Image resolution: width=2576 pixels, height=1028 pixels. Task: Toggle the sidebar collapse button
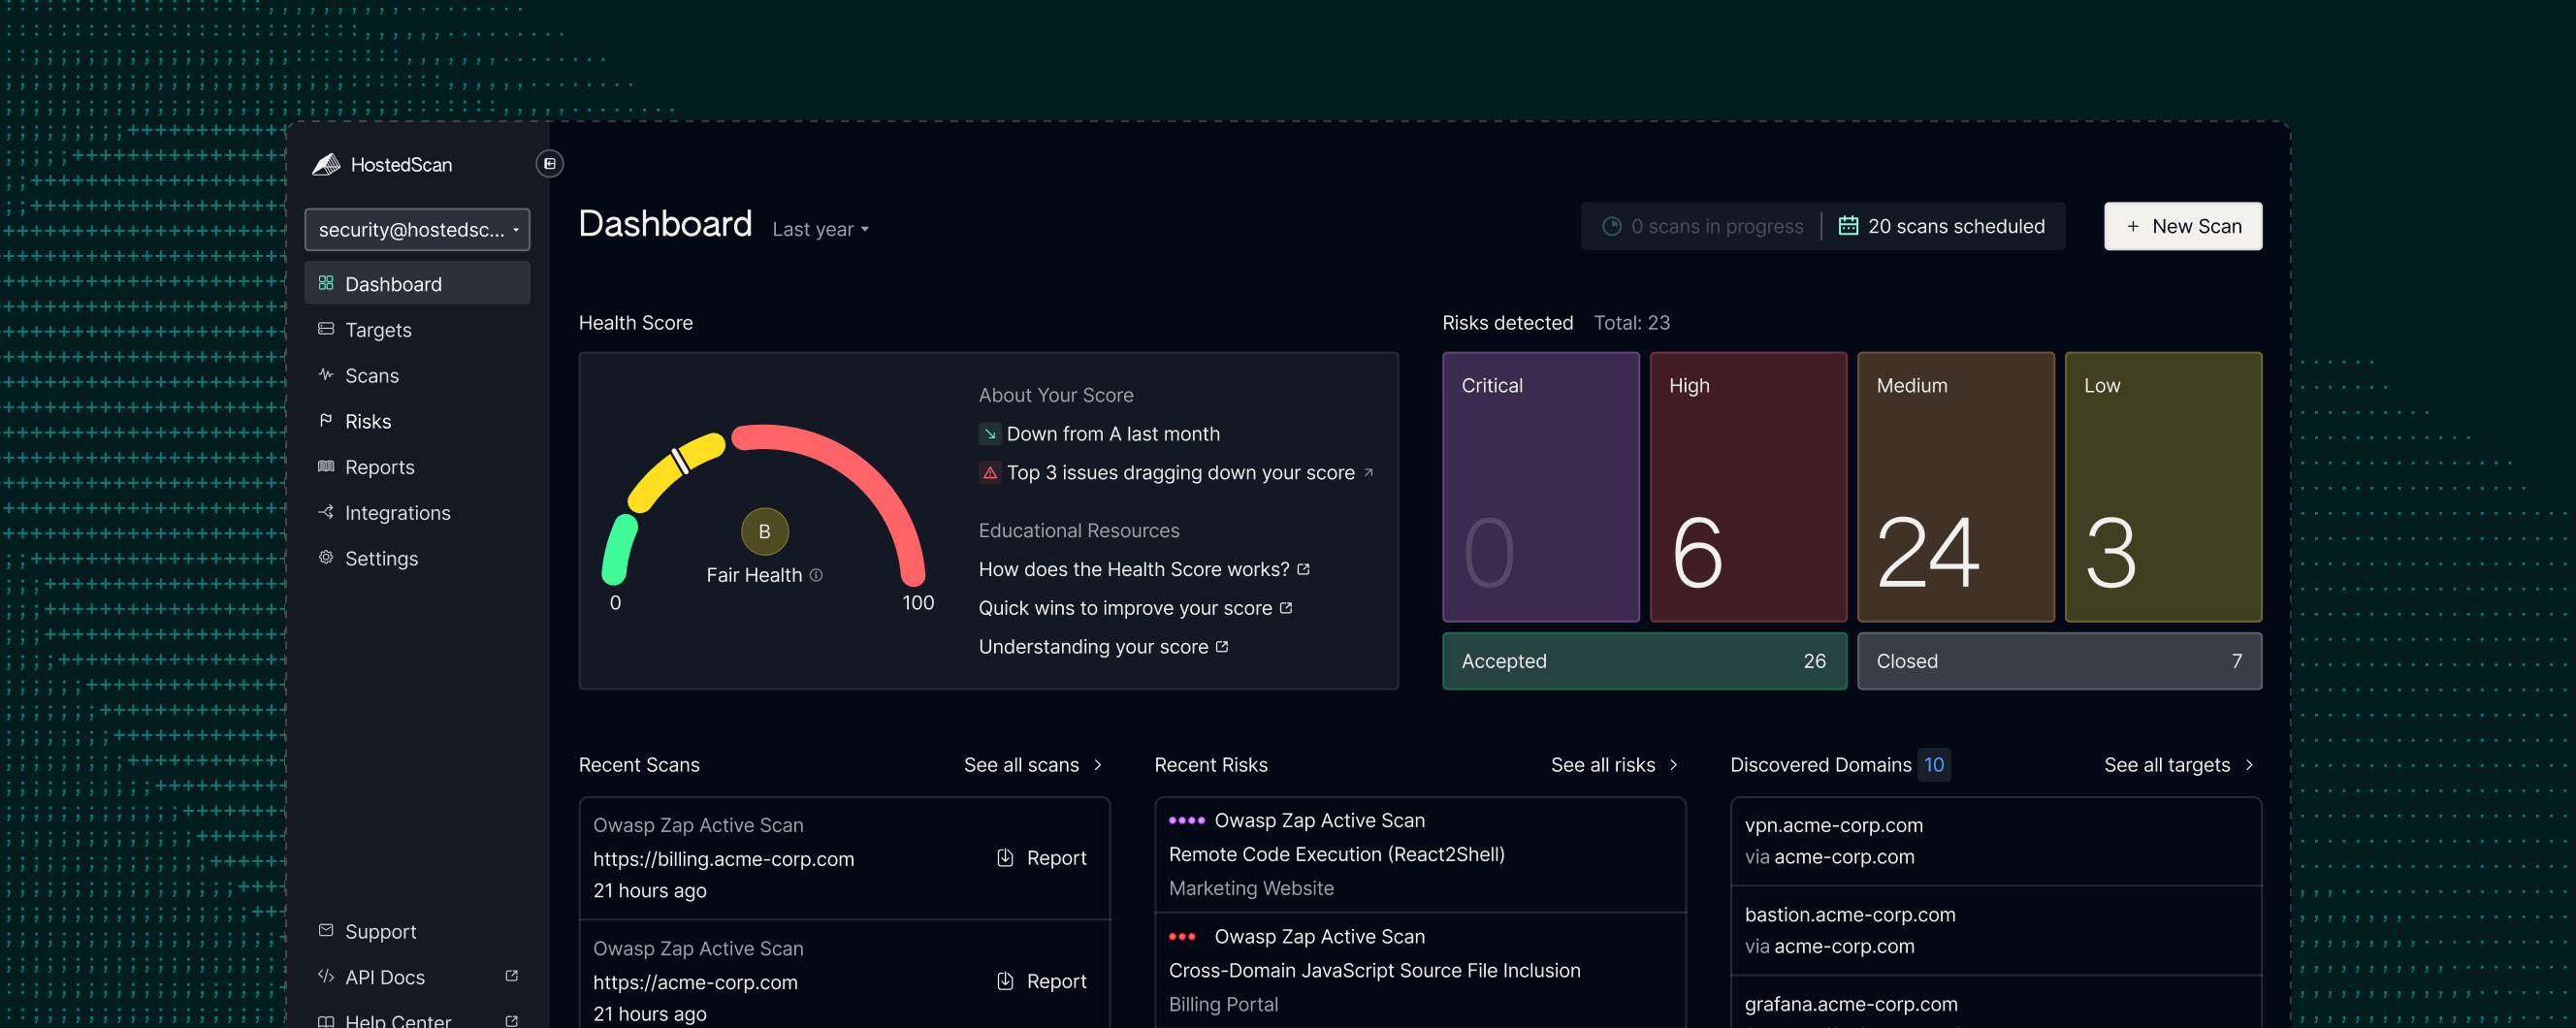click(549, 163)
